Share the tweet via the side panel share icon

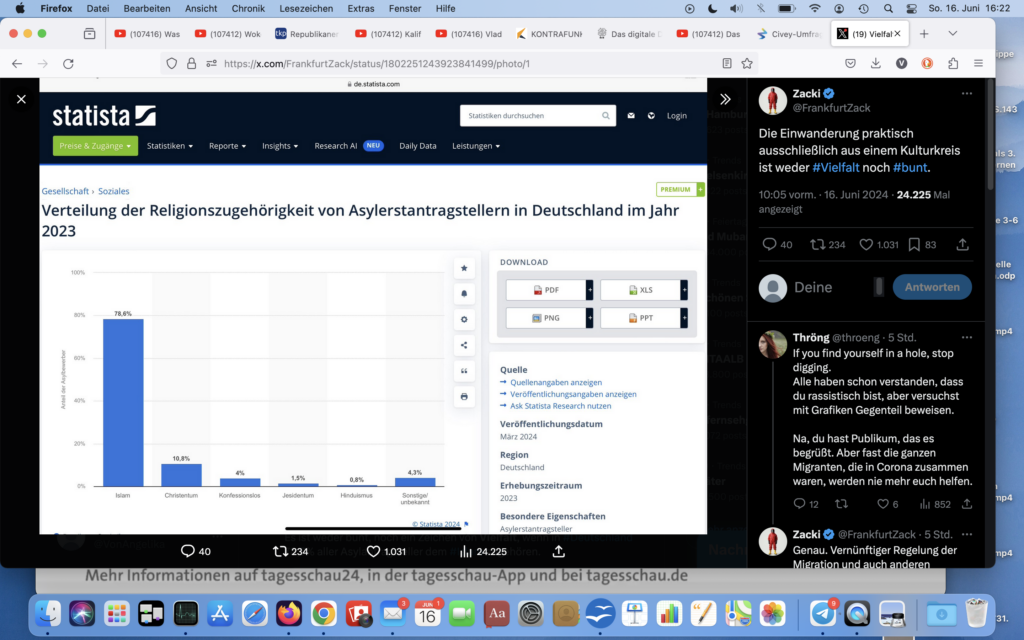pyautogui.click(x=962, y=244)
